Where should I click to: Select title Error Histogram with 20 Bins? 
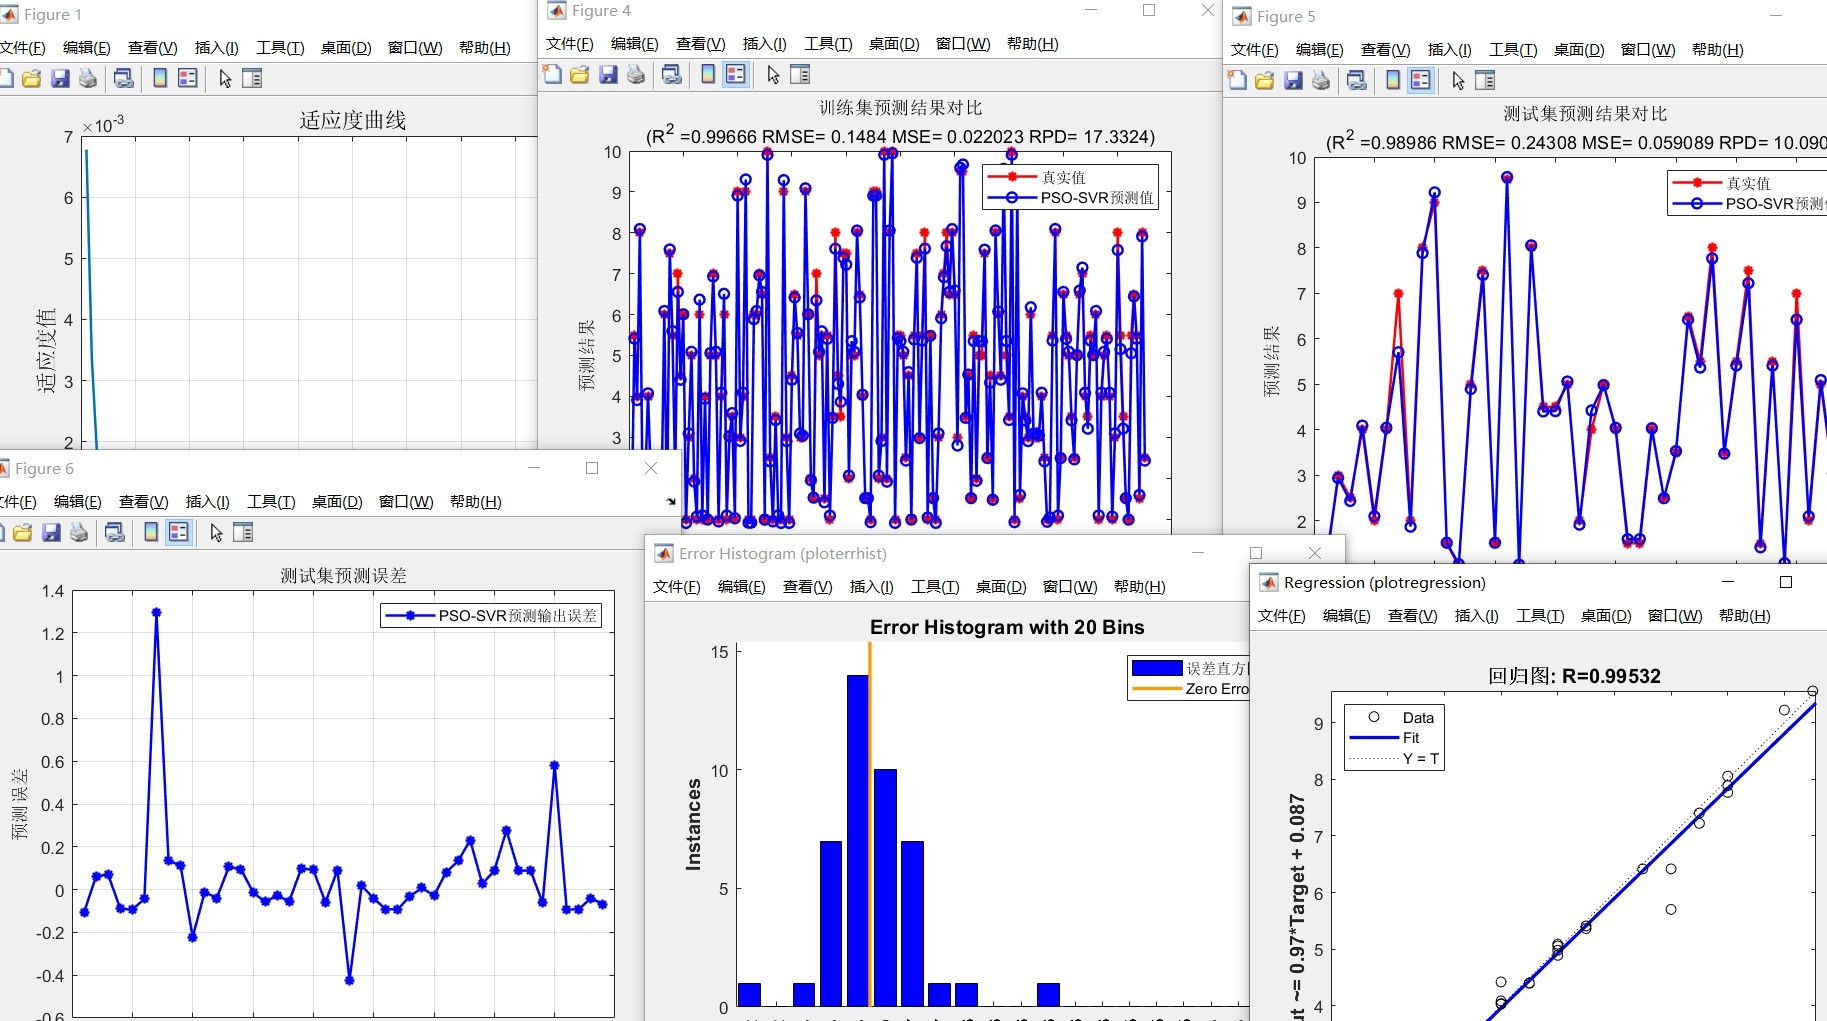point(1007,627)
